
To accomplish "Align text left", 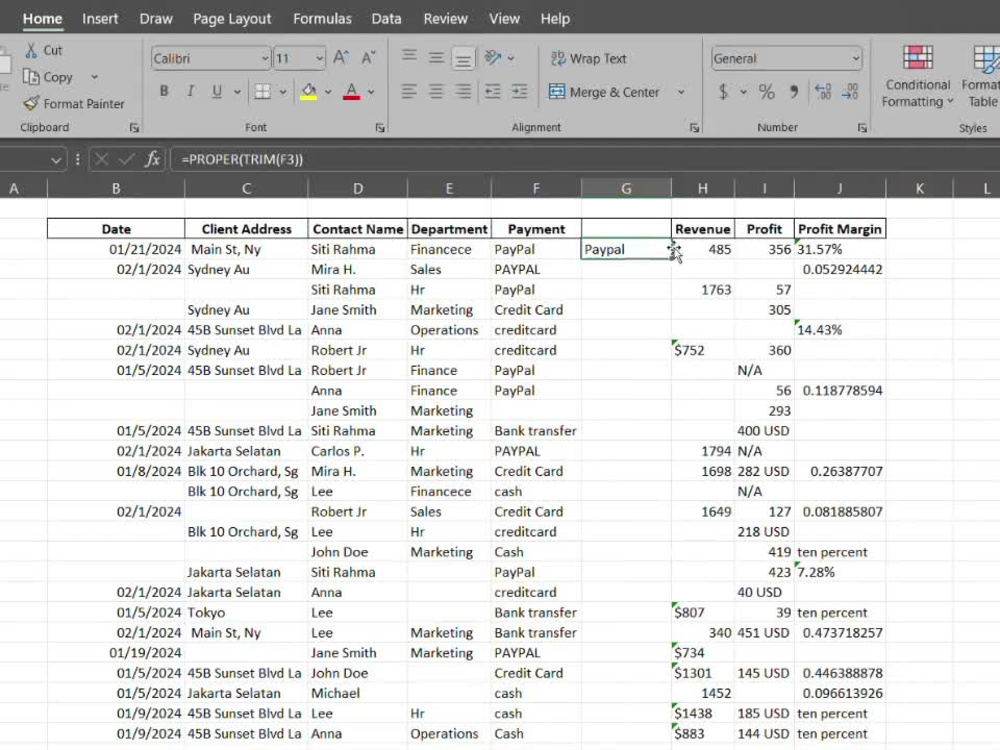I will (x=409, y=92).
